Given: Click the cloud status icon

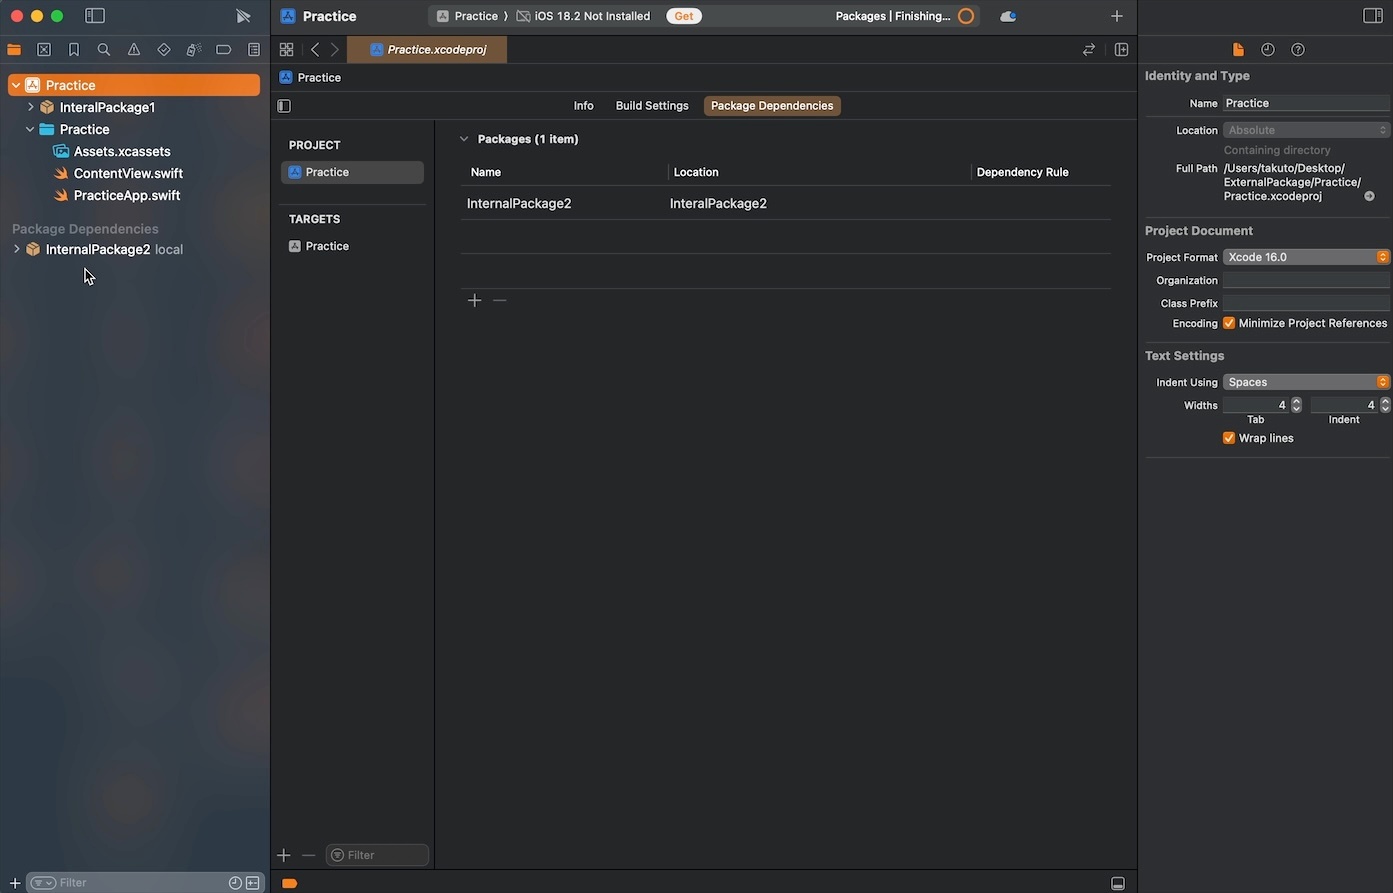Looking at the screenshot, I should coord(1008,16).
